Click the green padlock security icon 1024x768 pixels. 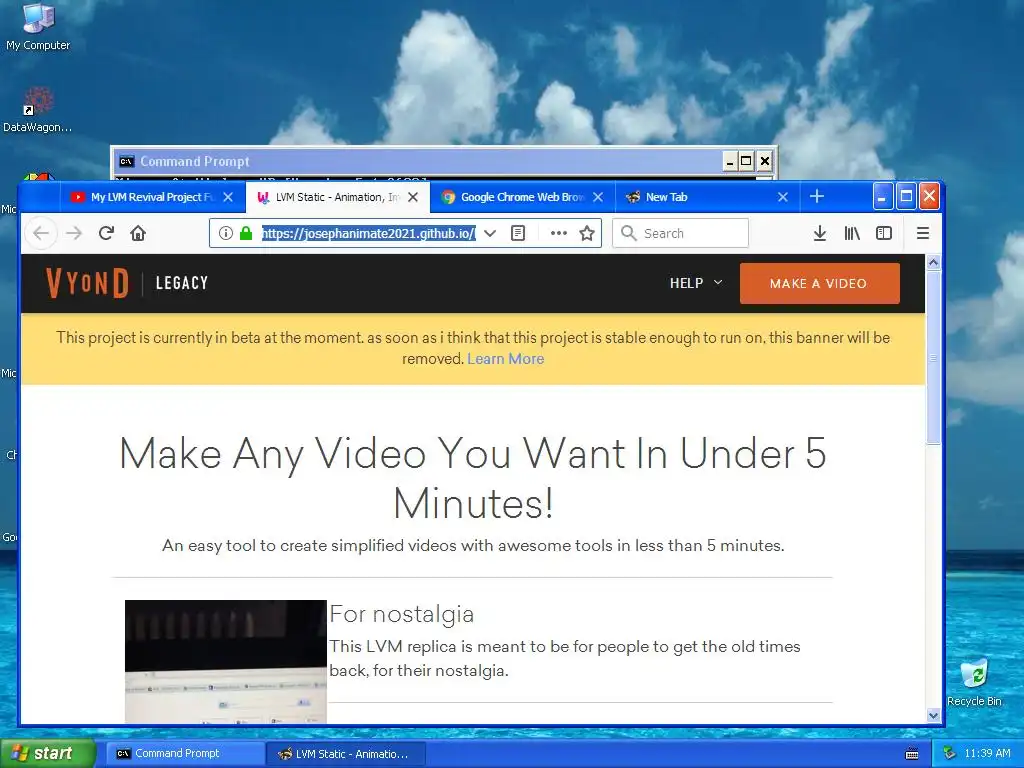246,233
